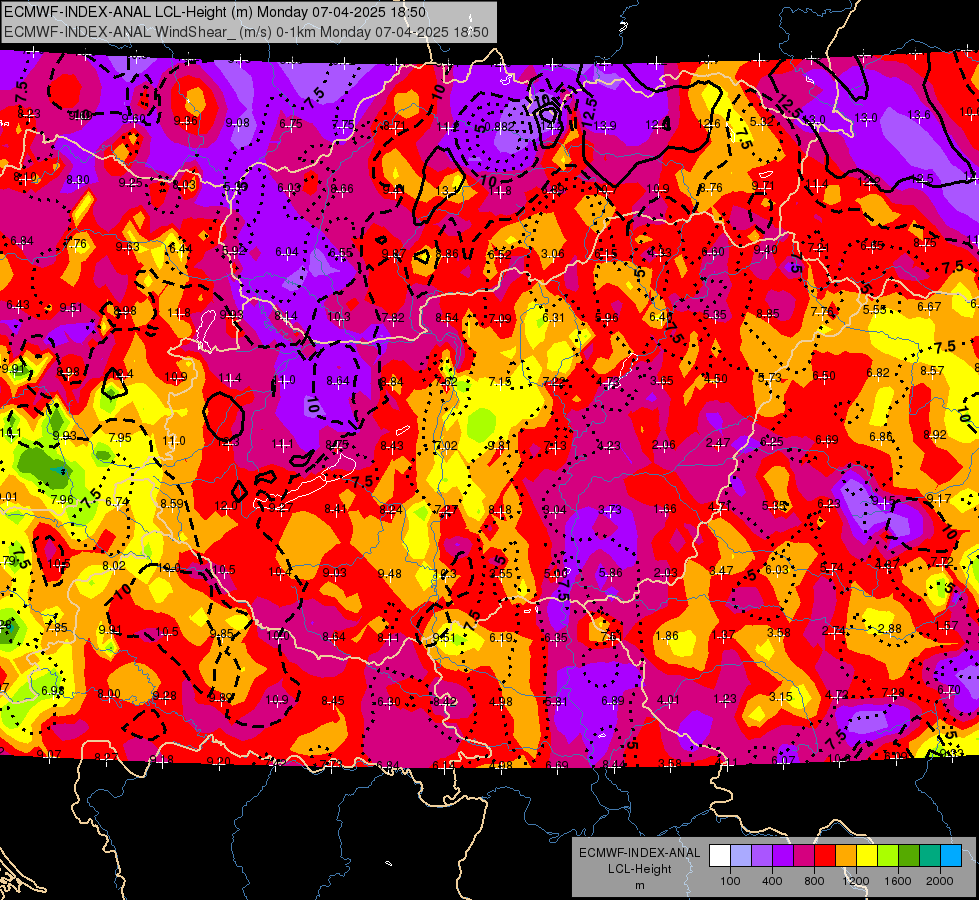Click the grid value 4.71

[x=719, y=507]
